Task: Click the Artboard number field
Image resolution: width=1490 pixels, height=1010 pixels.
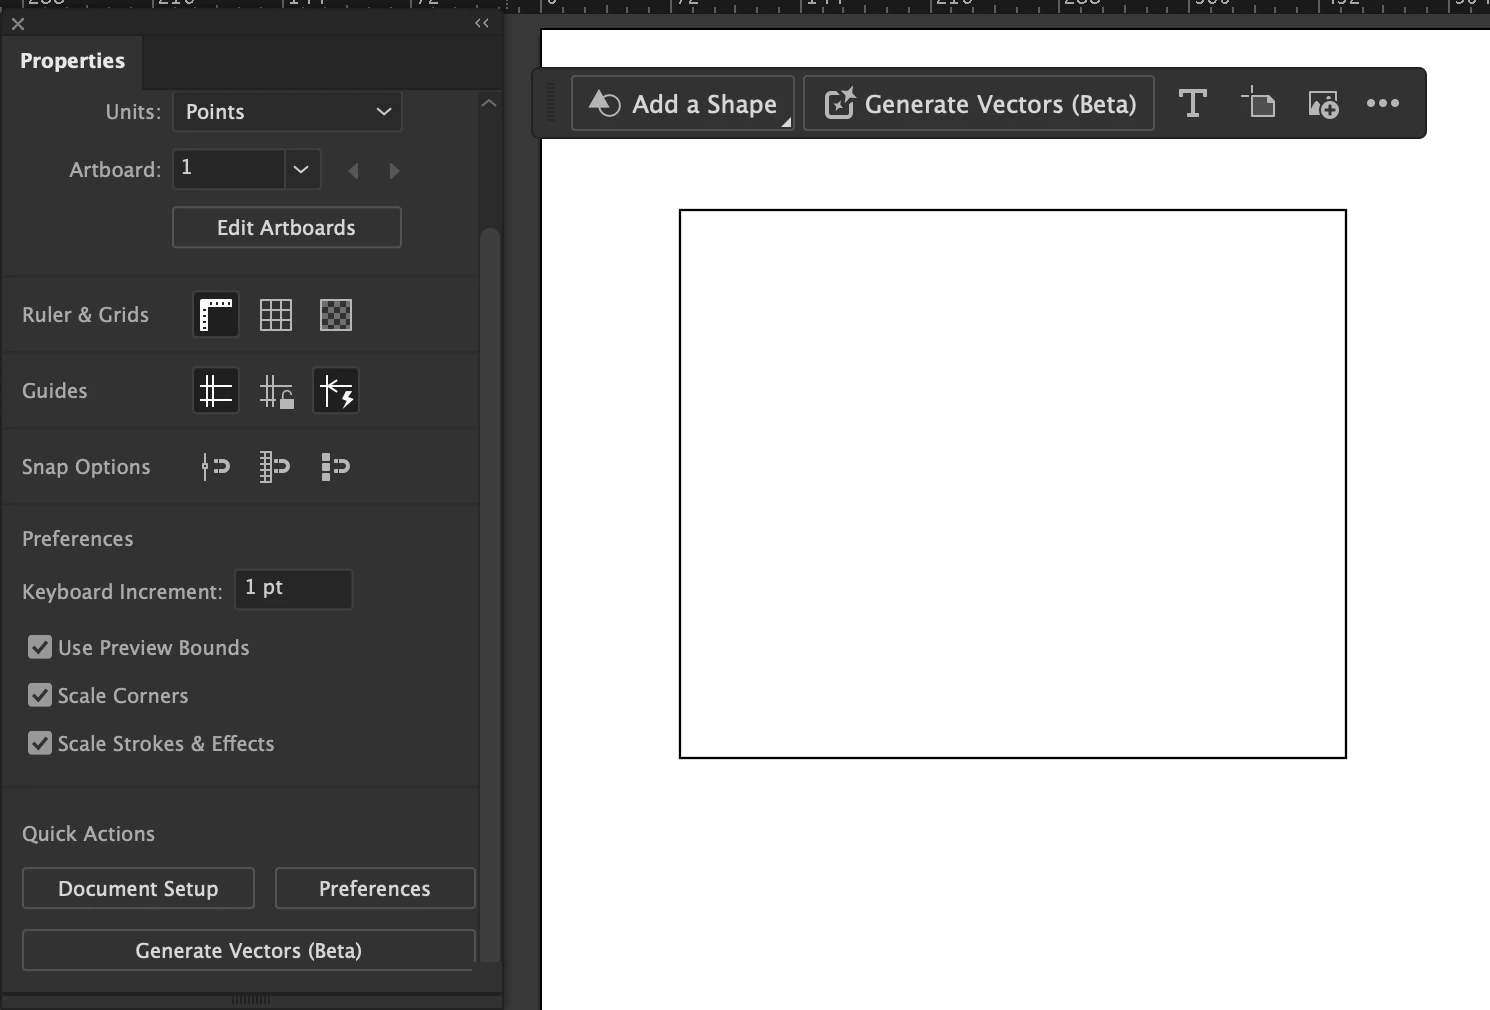Action: pos(229,169)
